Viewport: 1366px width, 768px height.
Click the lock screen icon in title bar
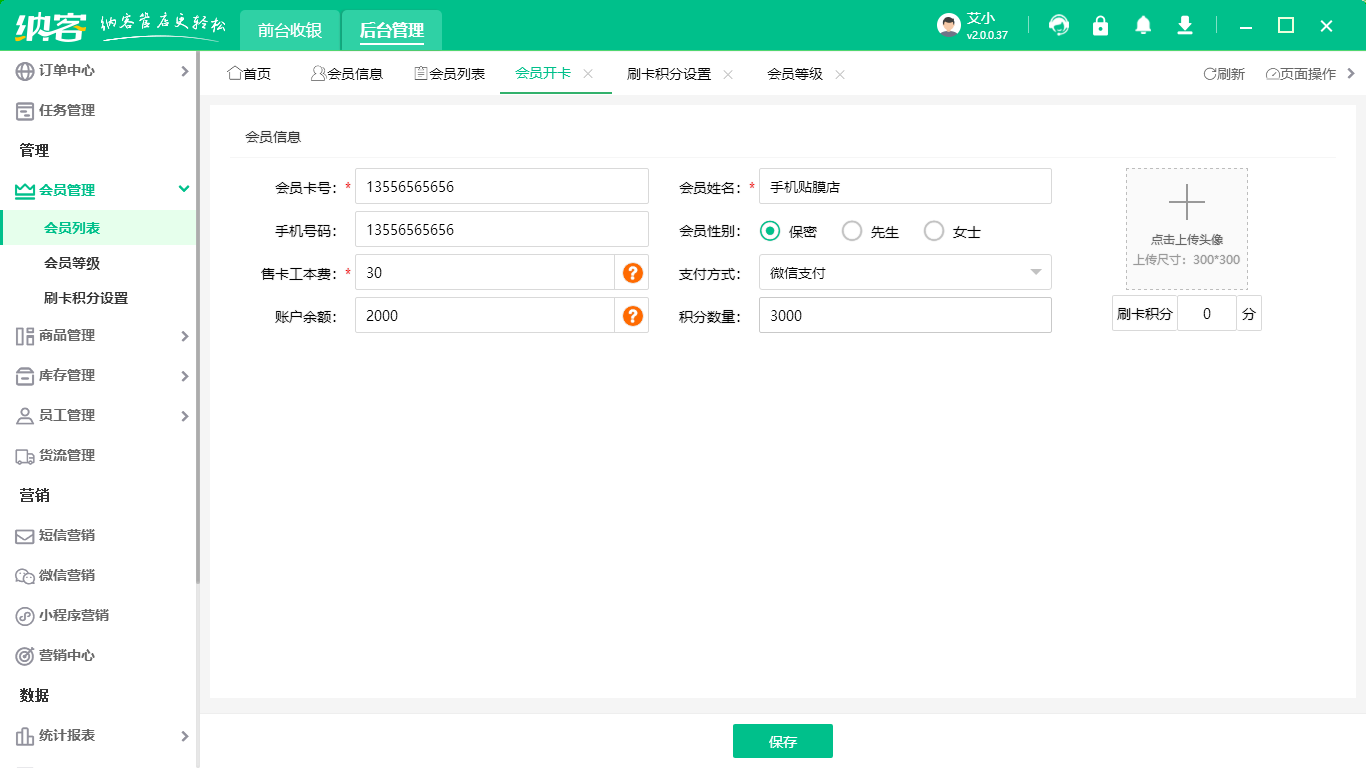coord(1100,25)
